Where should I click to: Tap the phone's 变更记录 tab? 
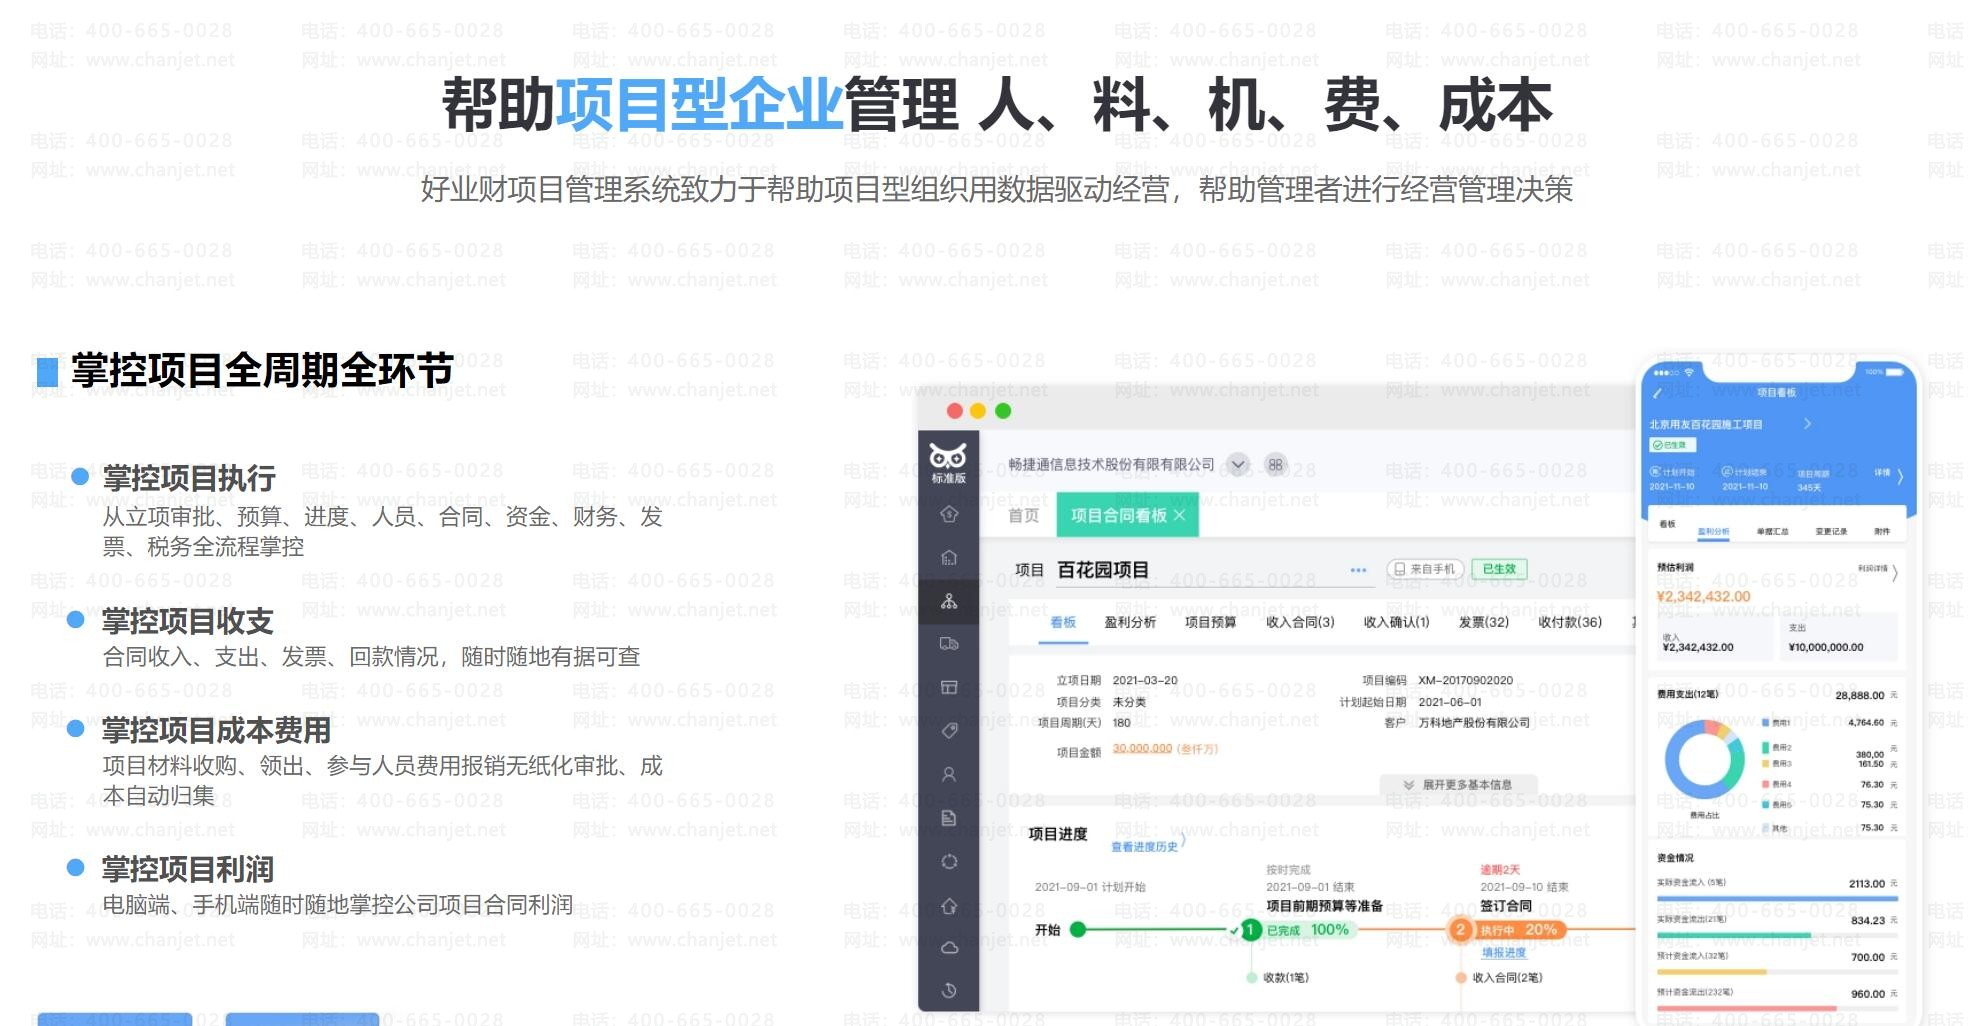coord(1831,531)
